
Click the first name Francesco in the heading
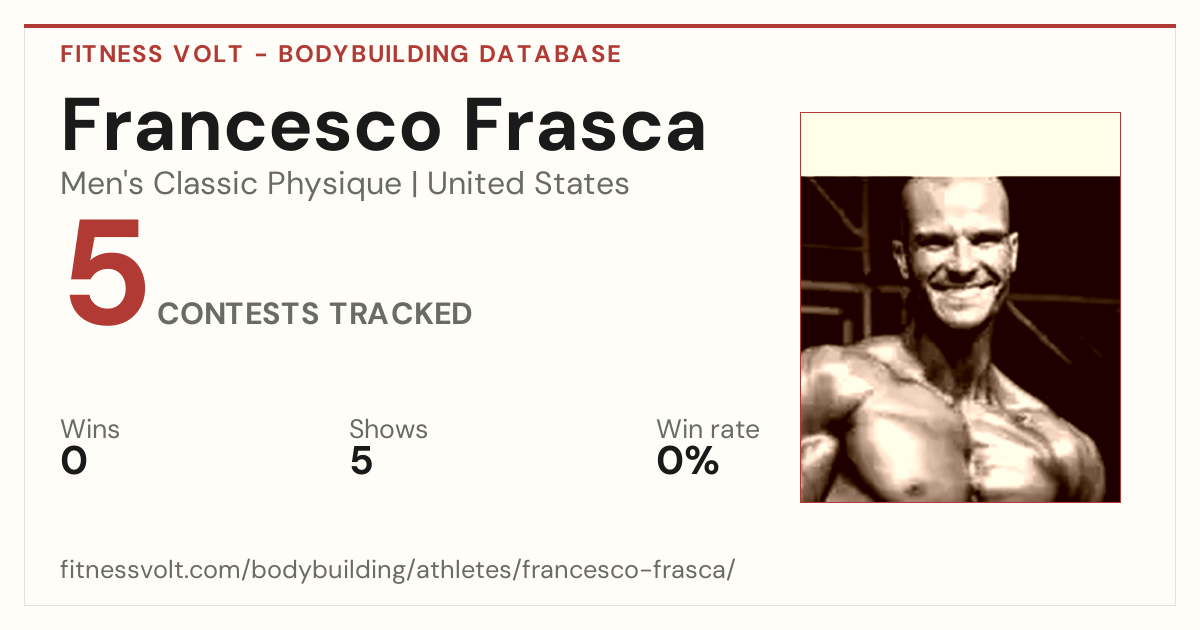pyautogui.click(x=251, y=125)
